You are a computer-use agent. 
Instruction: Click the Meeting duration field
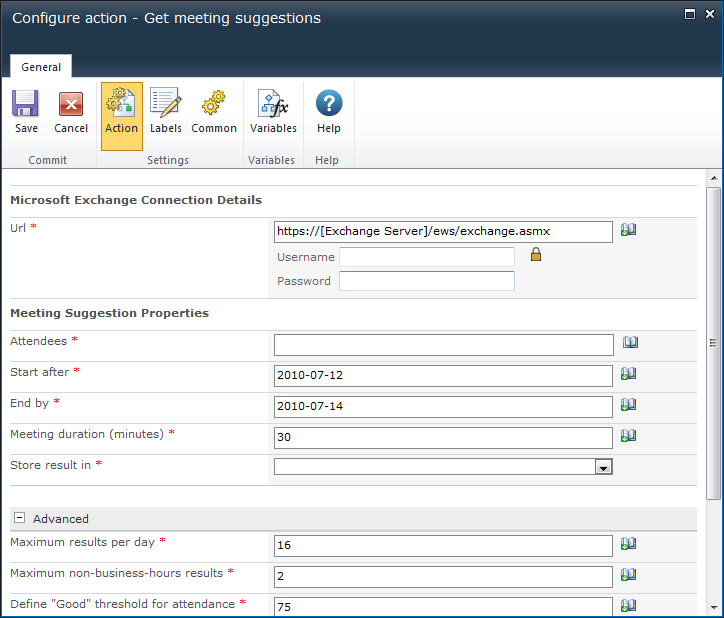click(x=443, y=438)
